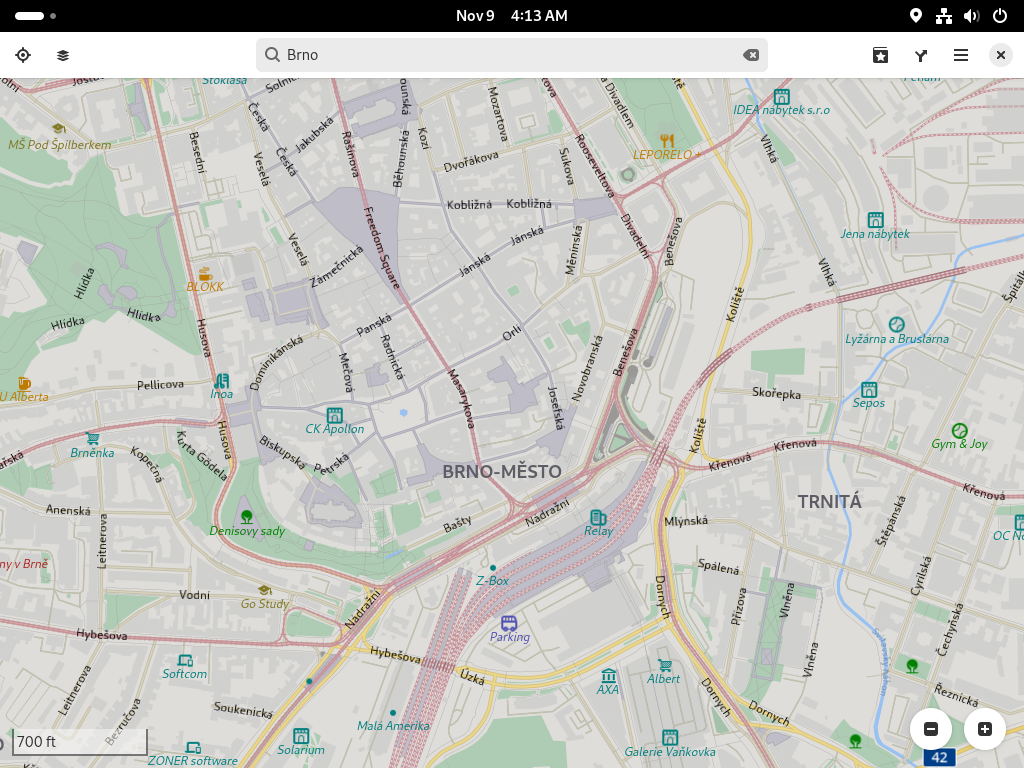
Task: Click the Go Study school icon
Action: [264, 590]
